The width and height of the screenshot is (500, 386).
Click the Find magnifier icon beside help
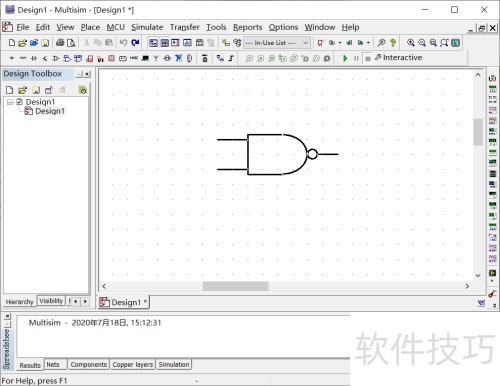(x=382, y=43)
